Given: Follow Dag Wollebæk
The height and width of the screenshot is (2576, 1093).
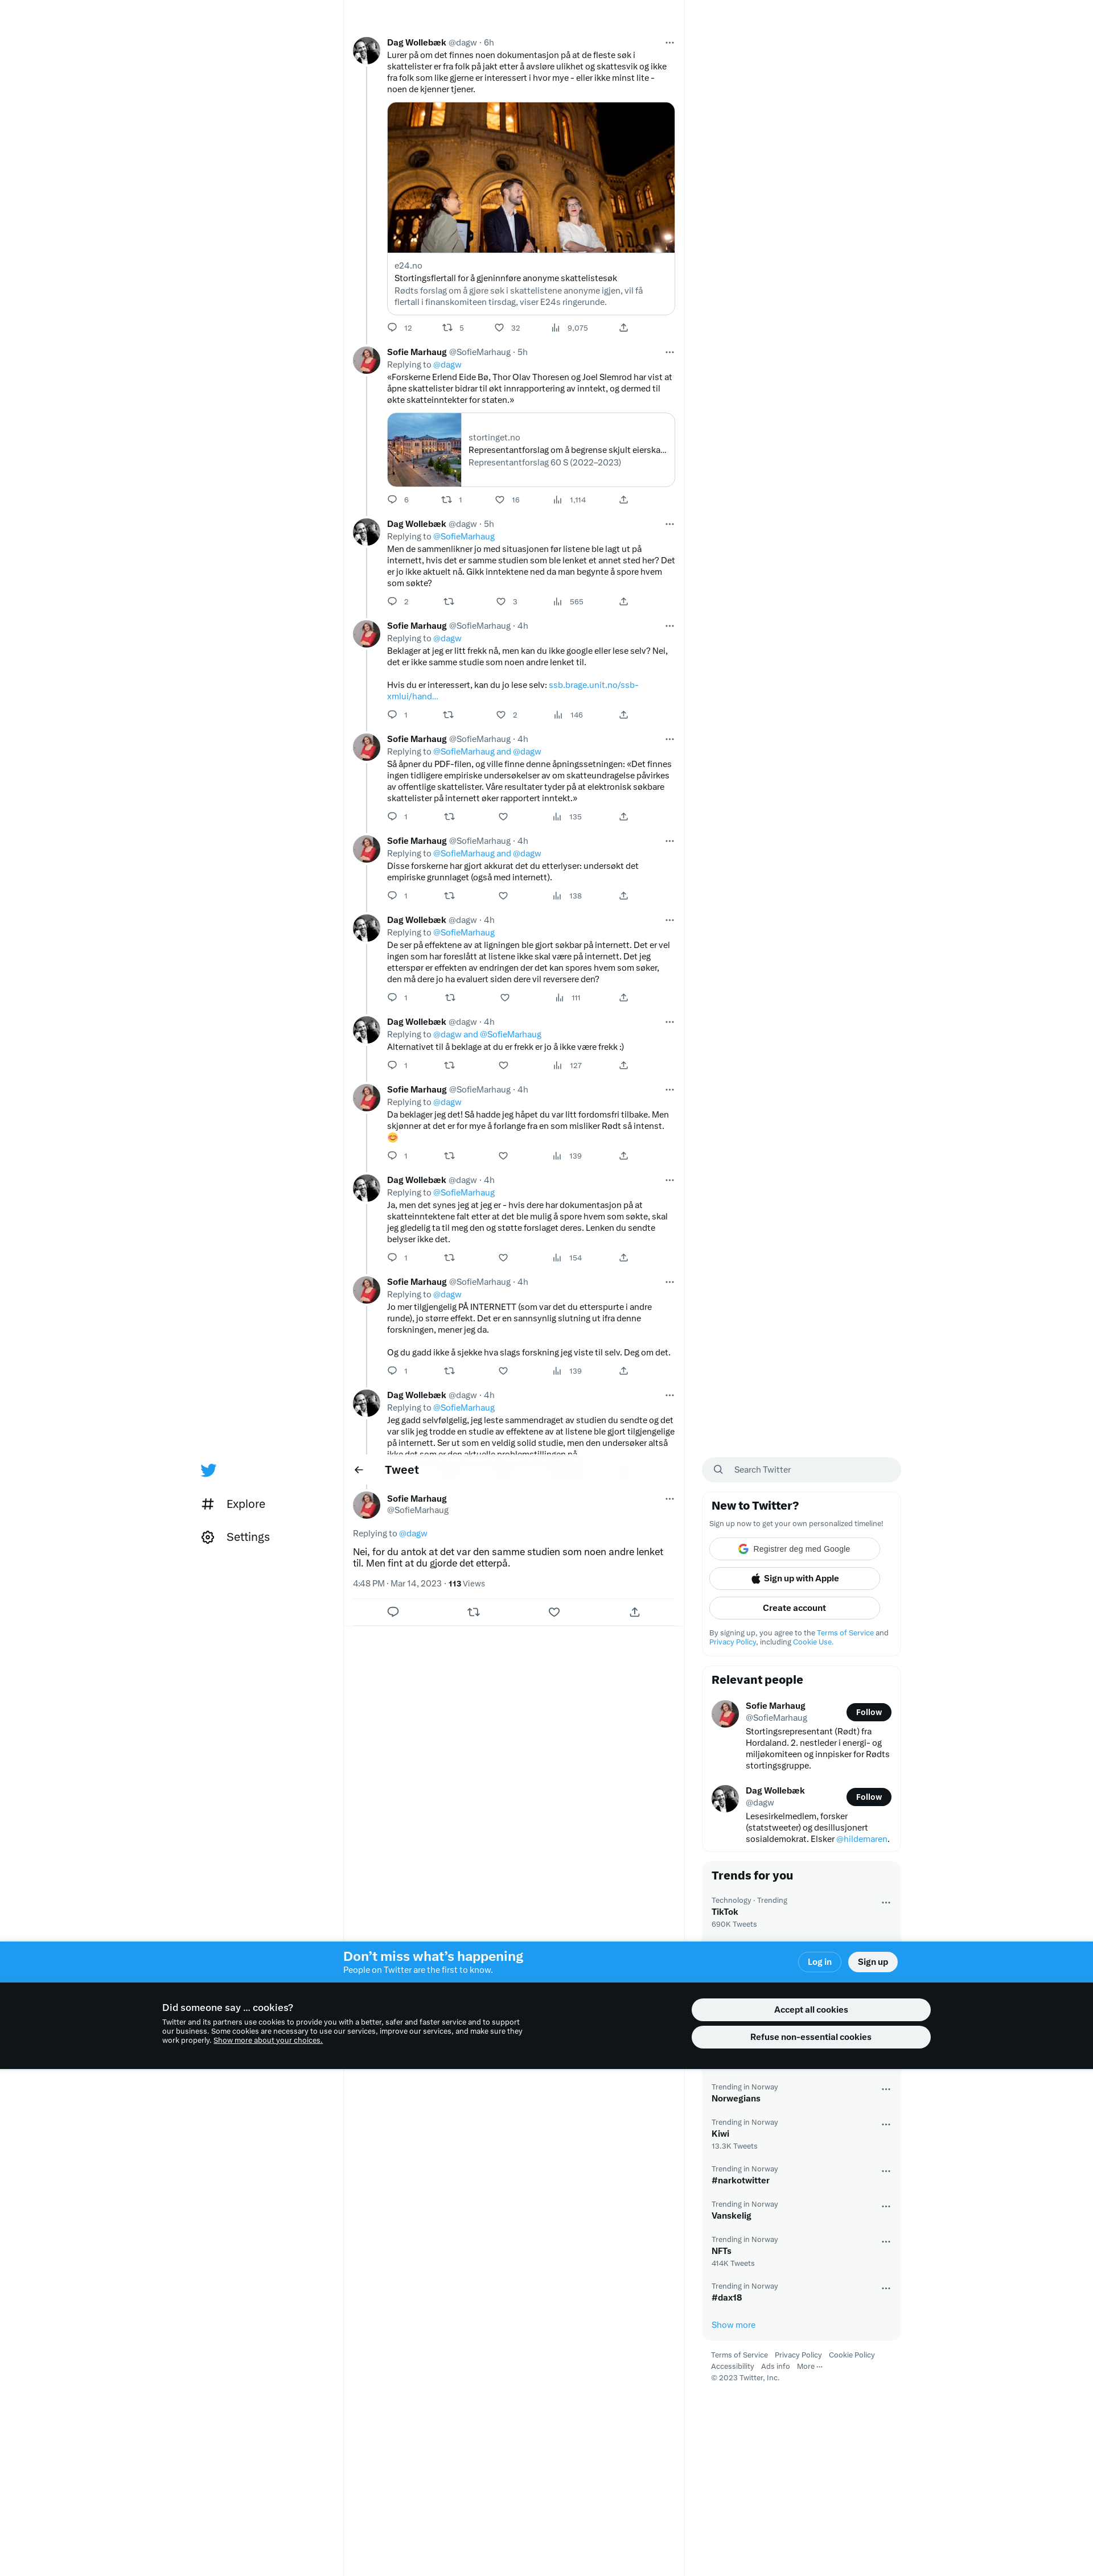Looking at the screenshot, I should click(x=868, y=1797).
